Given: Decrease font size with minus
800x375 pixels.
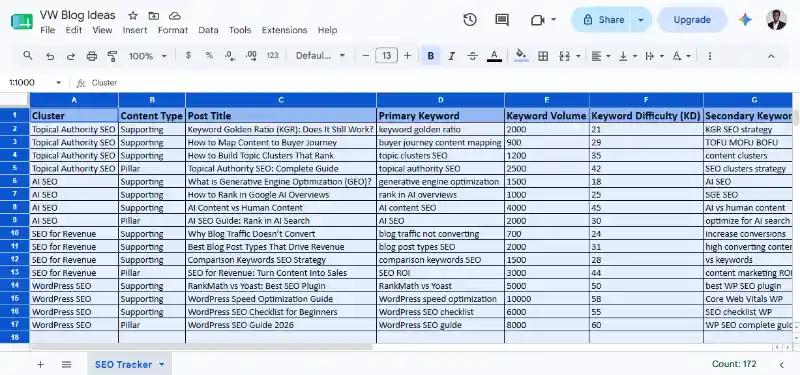Looking at the screenshot, I should click(365, 56).
